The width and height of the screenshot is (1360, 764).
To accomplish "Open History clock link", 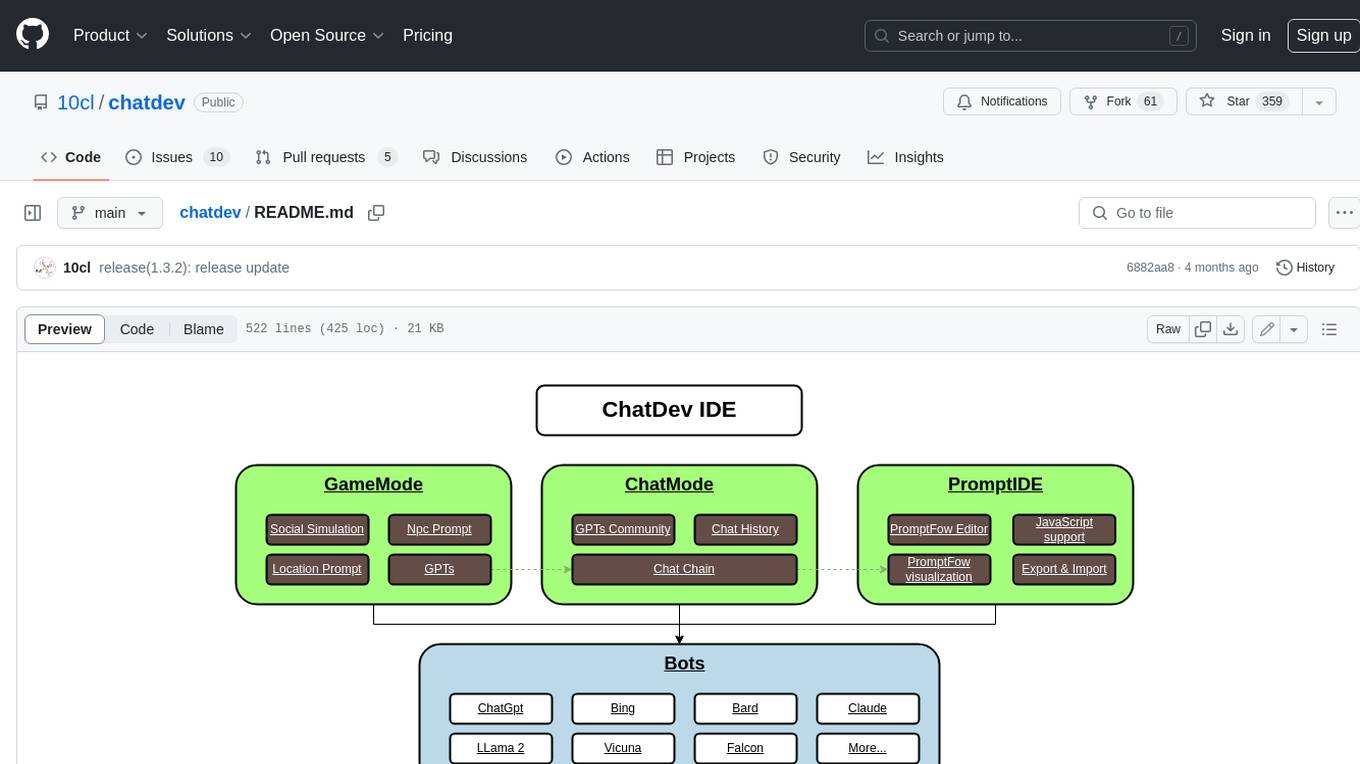I will point(1305,267).
